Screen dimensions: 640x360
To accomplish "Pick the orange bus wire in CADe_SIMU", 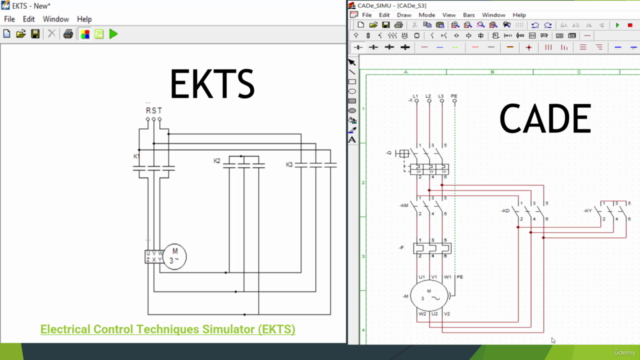I will coord(510,47).
